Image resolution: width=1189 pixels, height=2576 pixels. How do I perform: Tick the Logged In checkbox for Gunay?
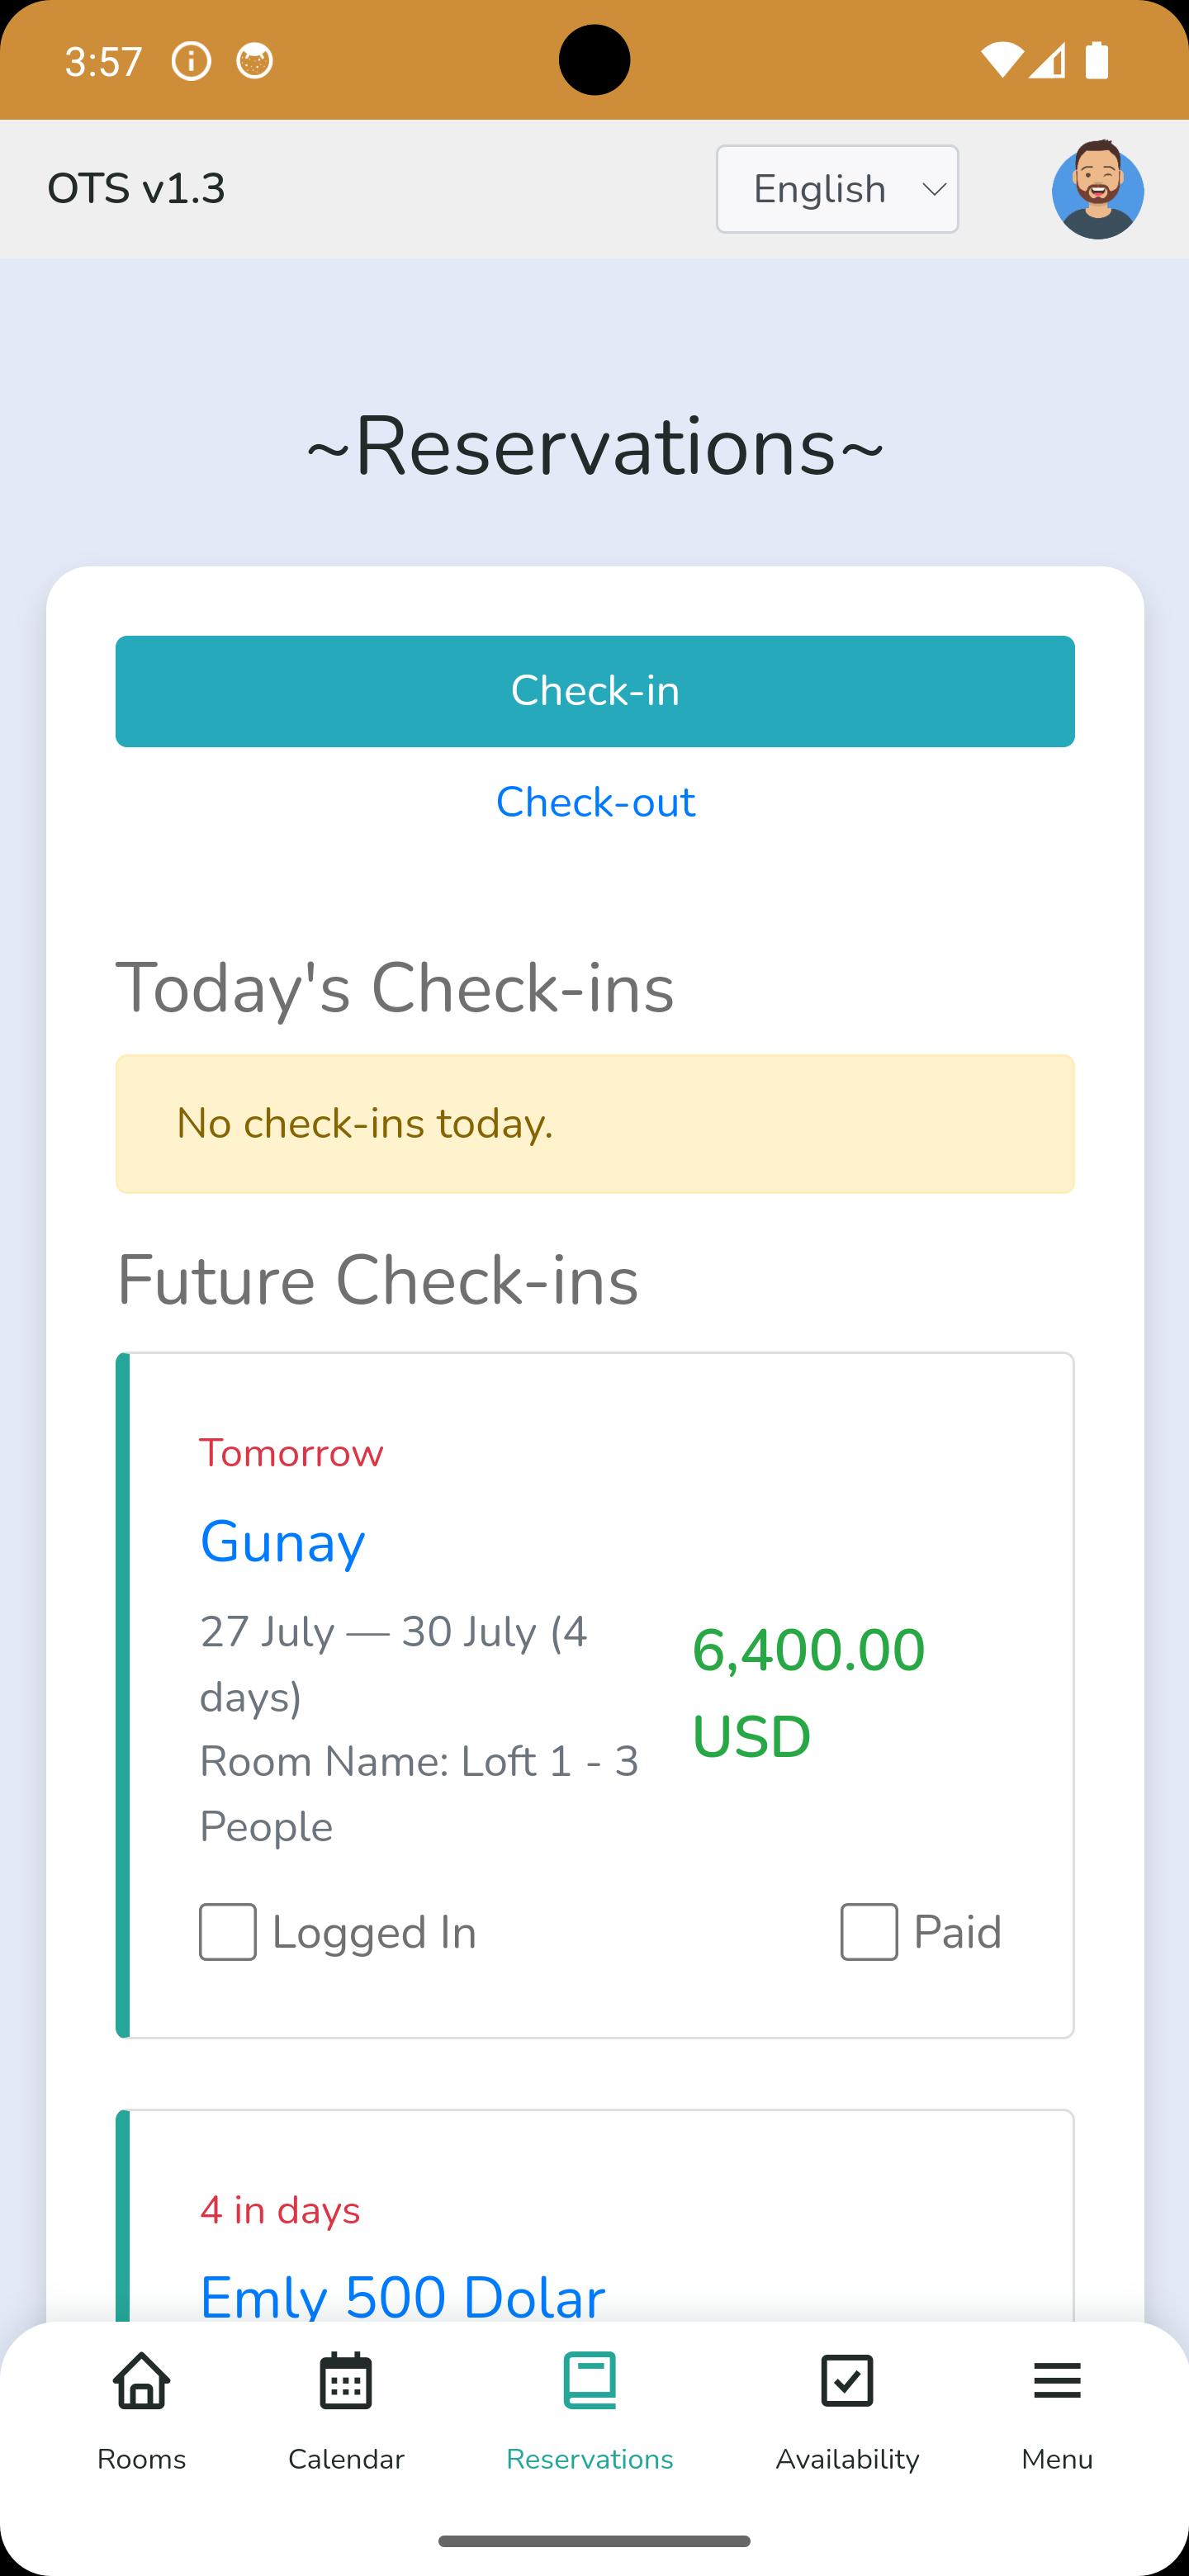(x=228, y=1931)
